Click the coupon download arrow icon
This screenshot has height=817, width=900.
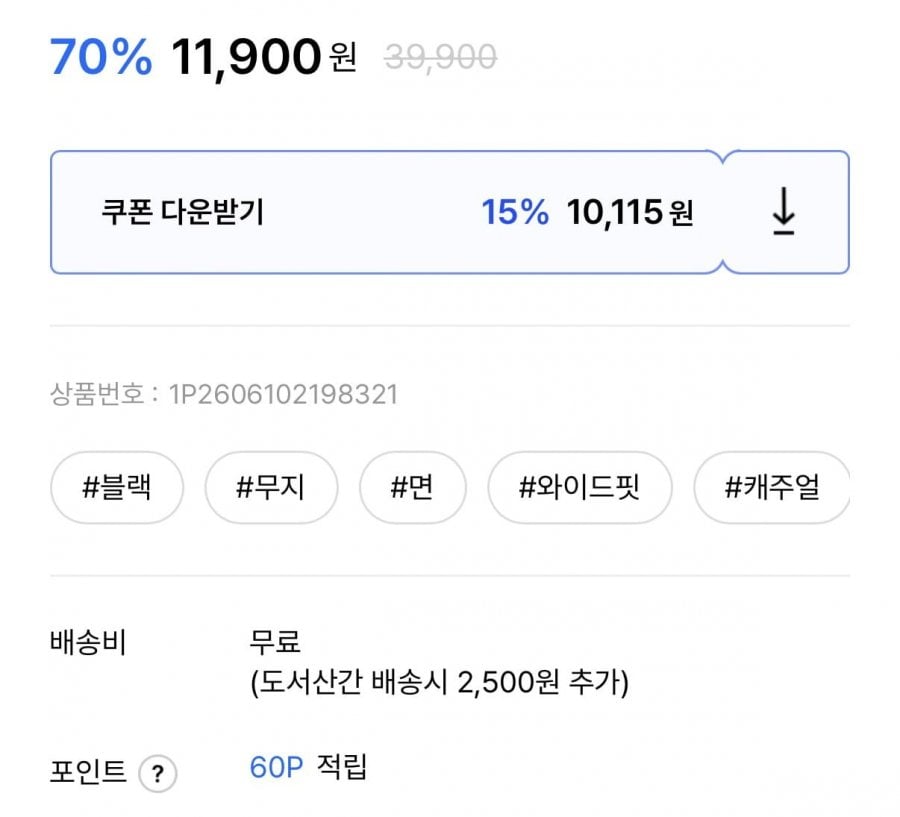pos(783,211)
